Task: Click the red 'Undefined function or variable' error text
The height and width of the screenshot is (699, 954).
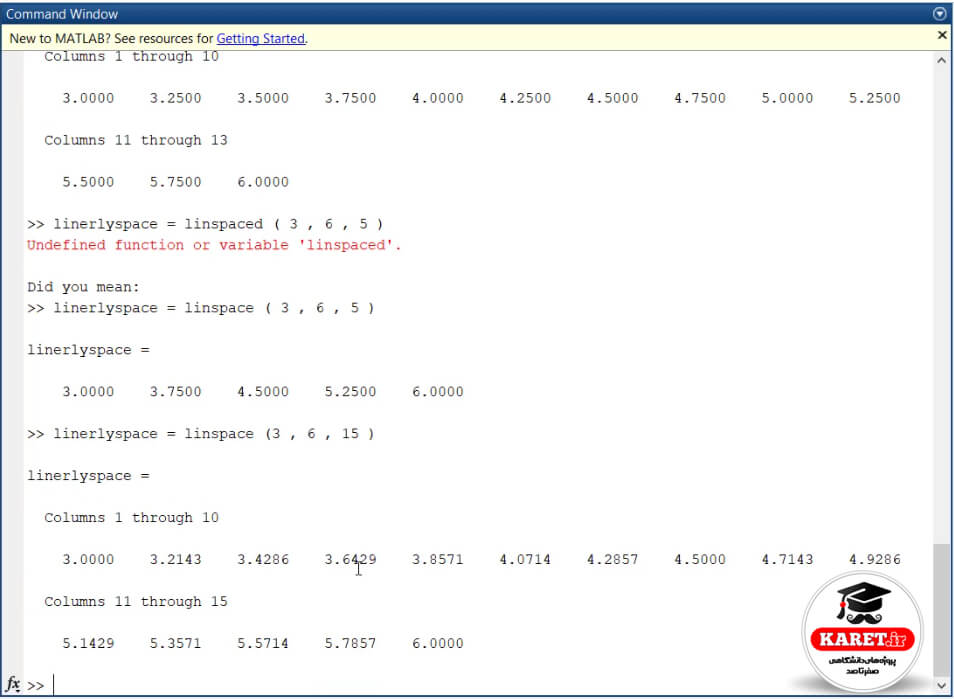Action: (214, 245)
